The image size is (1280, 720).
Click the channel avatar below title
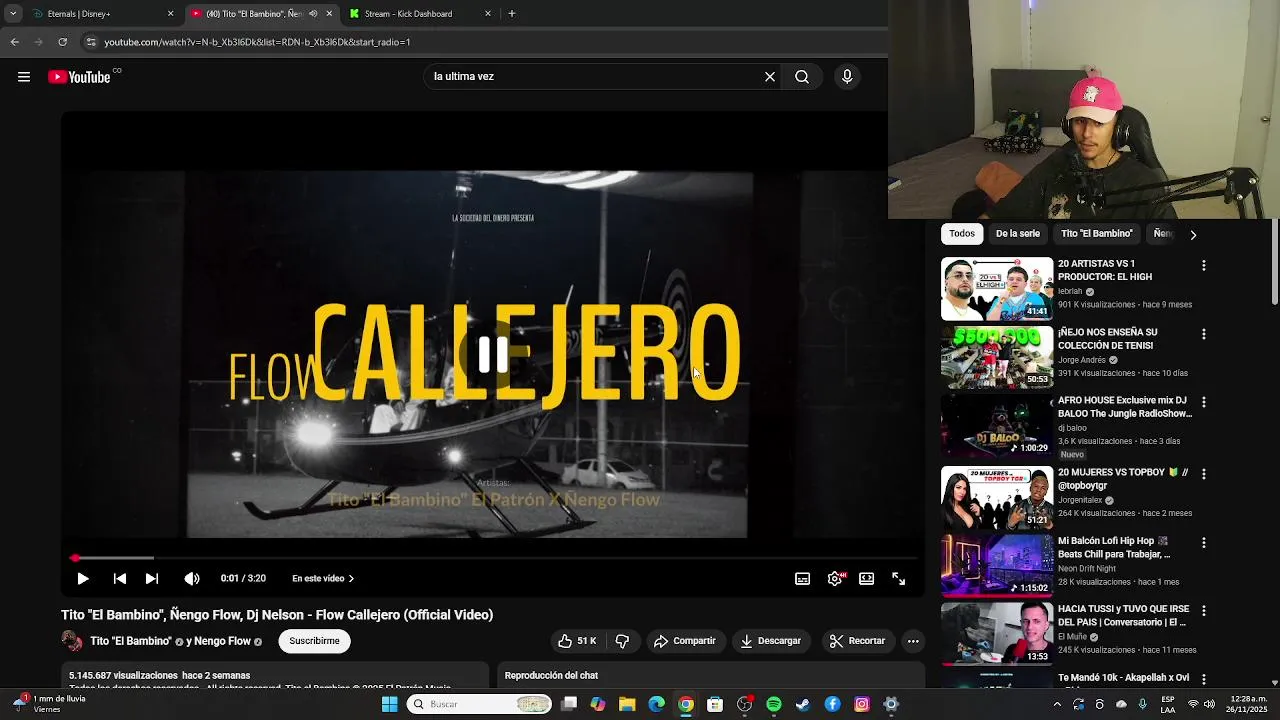click(72, 641)
